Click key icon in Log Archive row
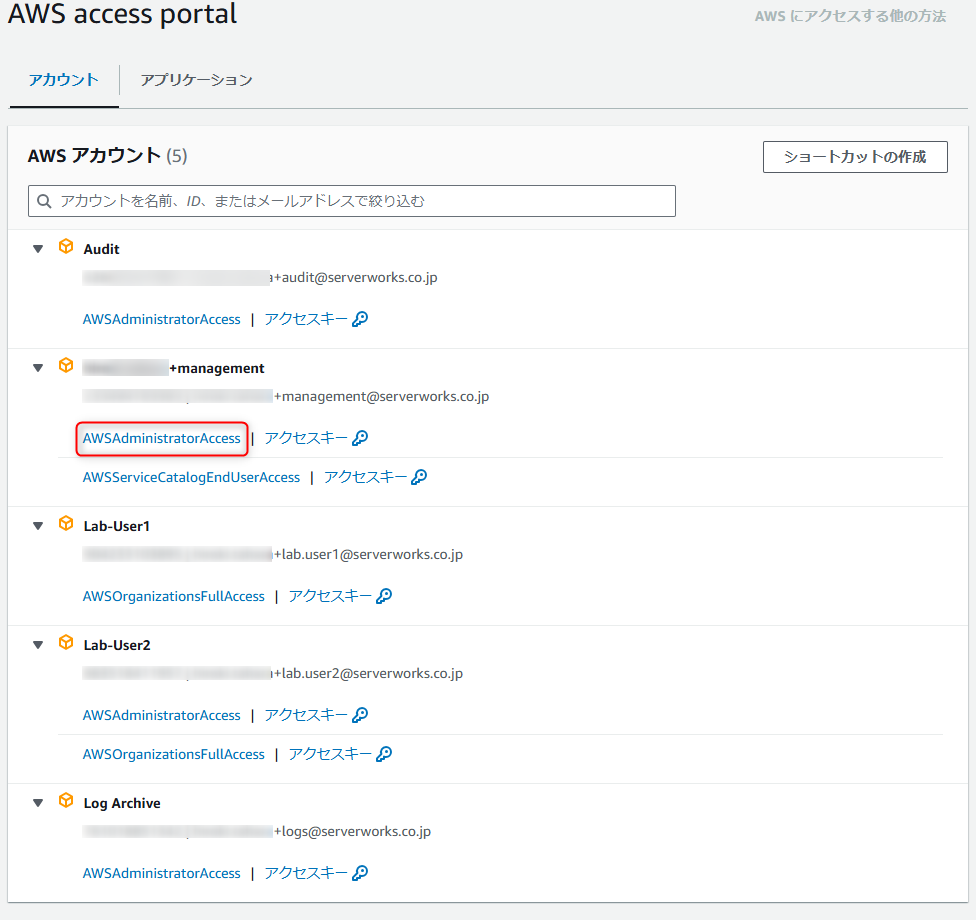Viewport: 976px width, 920px height. click(x=360, y=873)
